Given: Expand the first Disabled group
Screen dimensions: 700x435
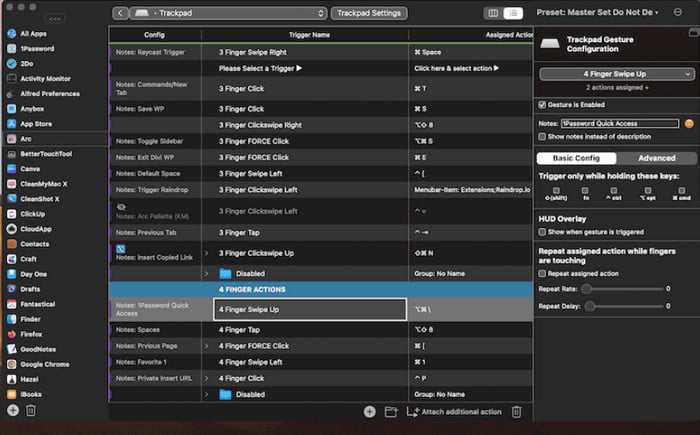Looking at the screenshot, I should [x=206, y=273].
